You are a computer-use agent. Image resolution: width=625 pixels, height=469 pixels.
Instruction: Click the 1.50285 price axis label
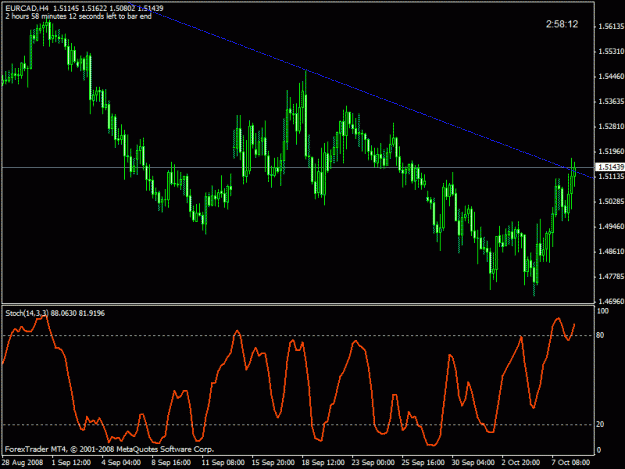[x=611, y=202]
